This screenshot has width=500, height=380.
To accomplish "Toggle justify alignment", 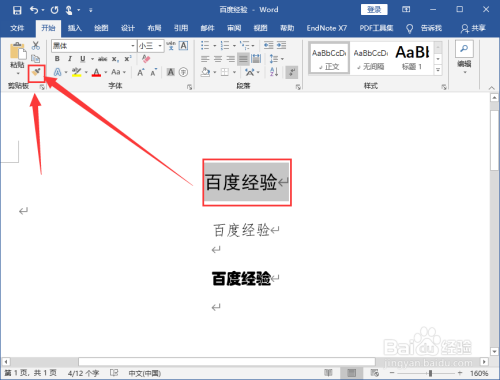I will click(243, 59).
